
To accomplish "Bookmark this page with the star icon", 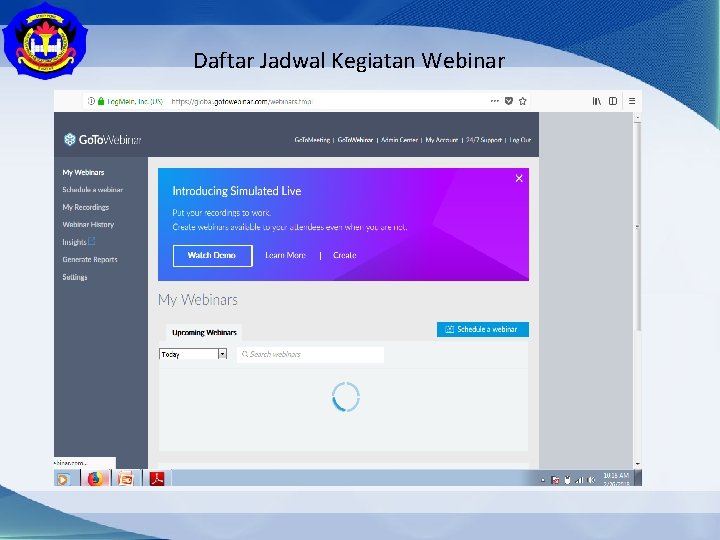I will click(523, 101).
